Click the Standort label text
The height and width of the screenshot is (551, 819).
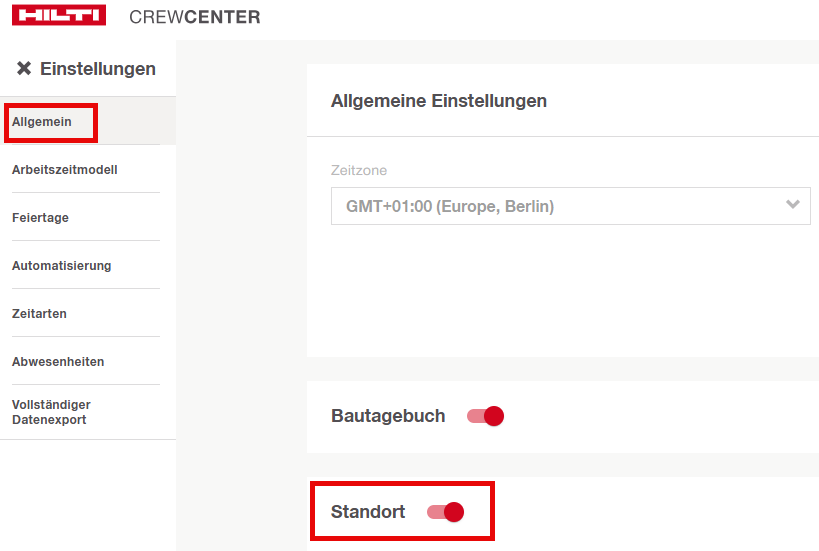pos(368,512)
